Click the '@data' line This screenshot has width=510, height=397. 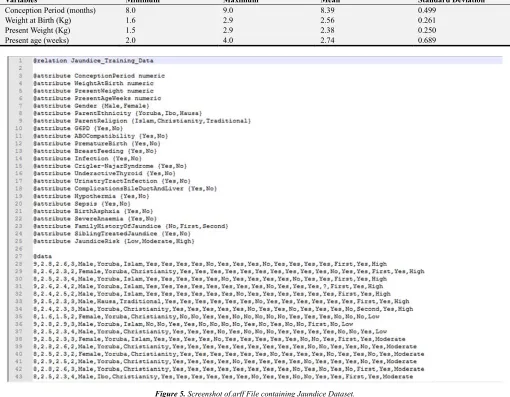coord(42,256)
